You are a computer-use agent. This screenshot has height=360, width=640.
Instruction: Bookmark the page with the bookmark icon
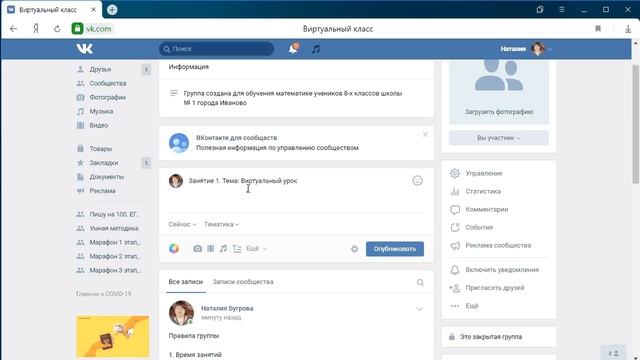coord(598,29)
